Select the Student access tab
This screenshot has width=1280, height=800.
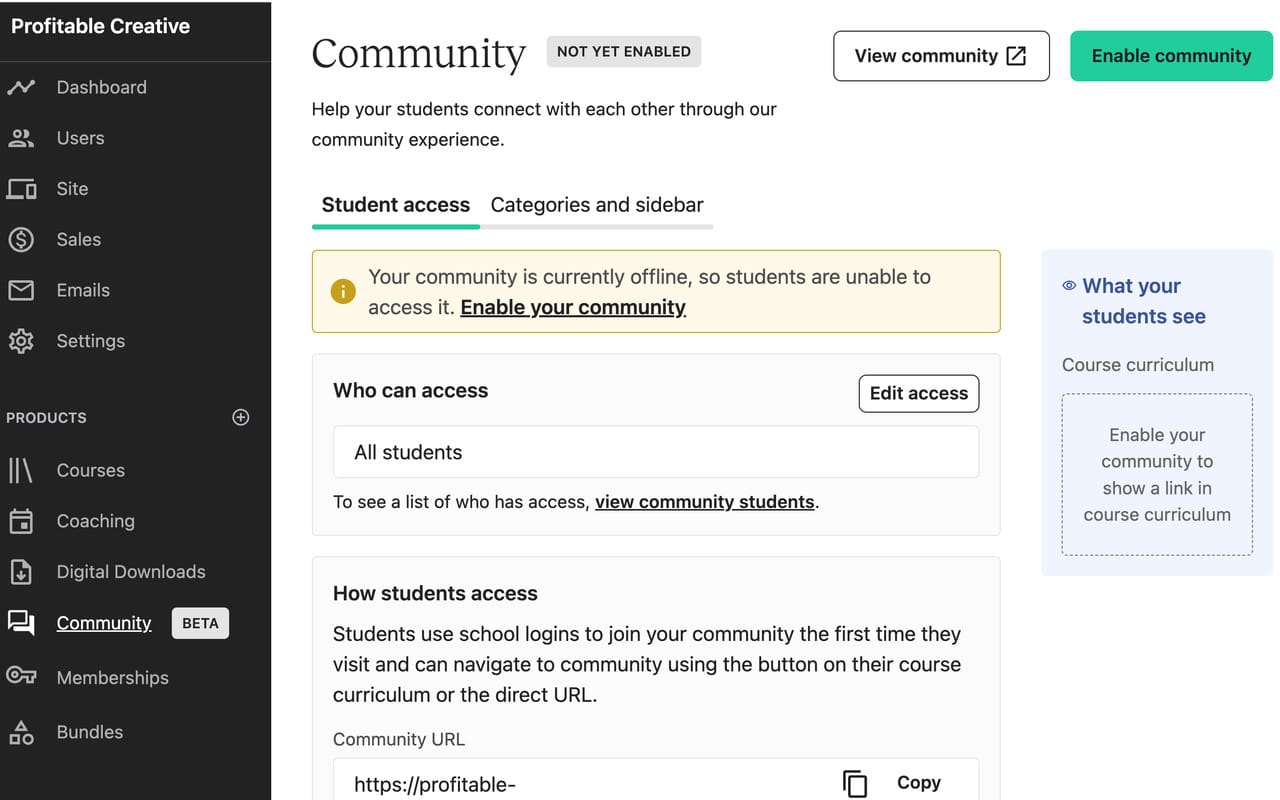(395, 204)
